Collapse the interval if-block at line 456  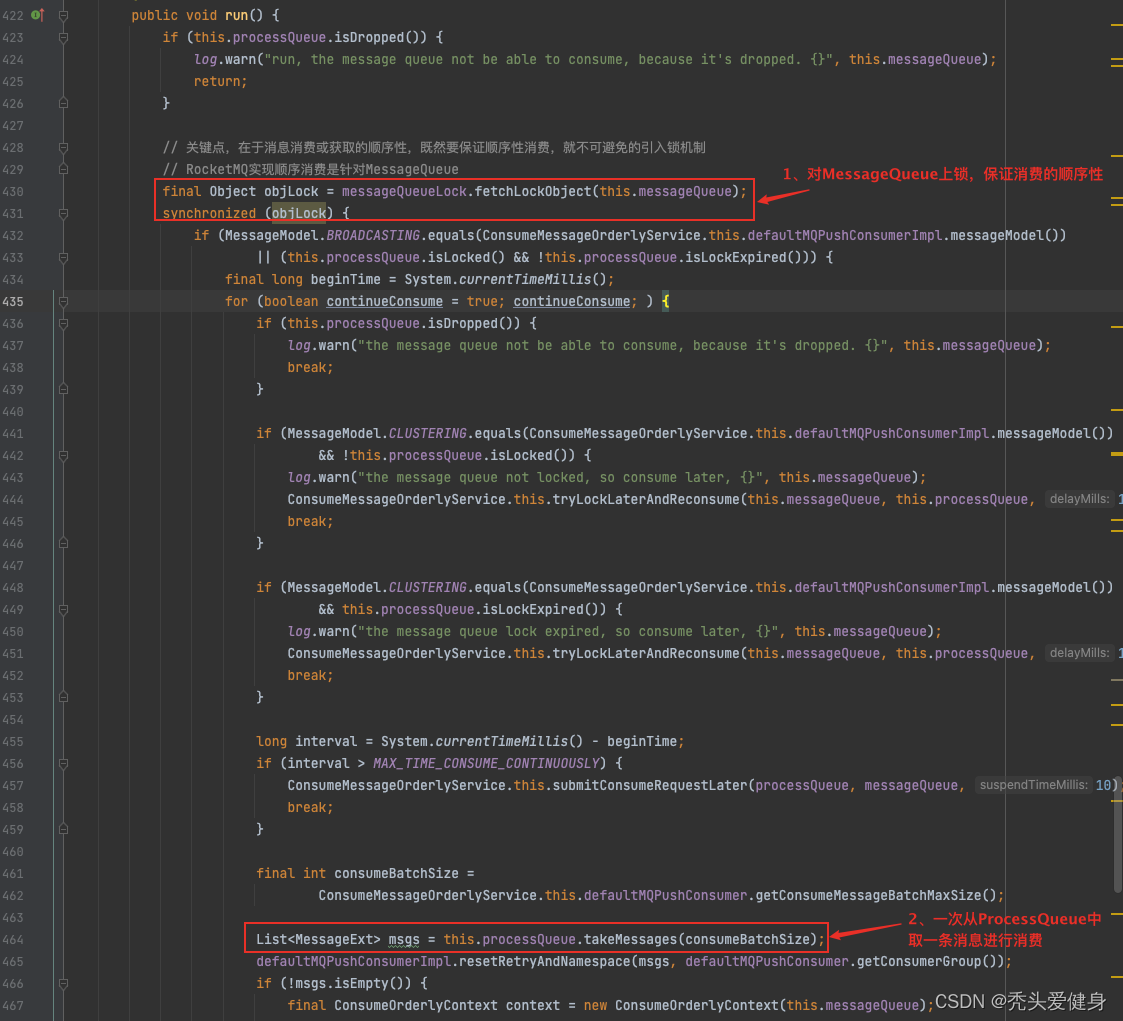tap(64, 764)
